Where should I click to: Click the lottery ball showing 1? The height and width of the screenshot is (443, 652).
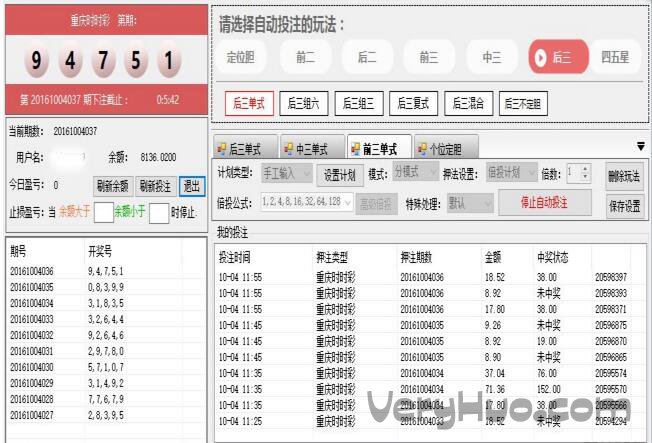pyautogui.click(x=169, y=60)
